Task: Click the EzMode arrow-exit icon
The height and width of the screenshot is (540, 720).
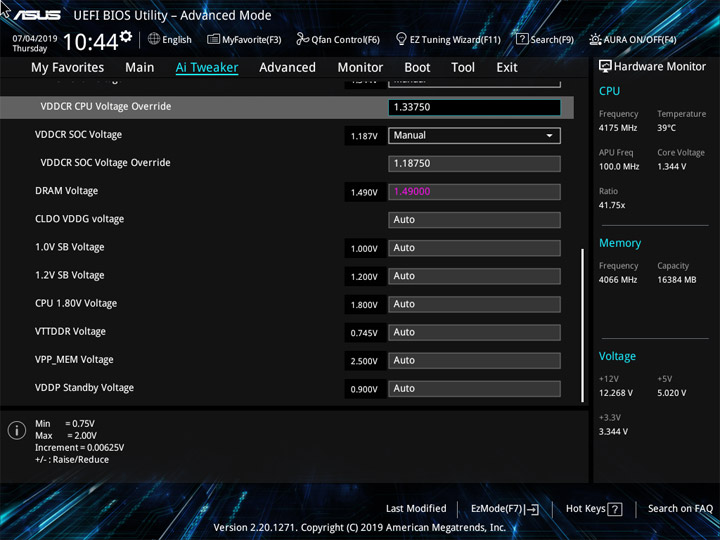Action: coord(532,509)
